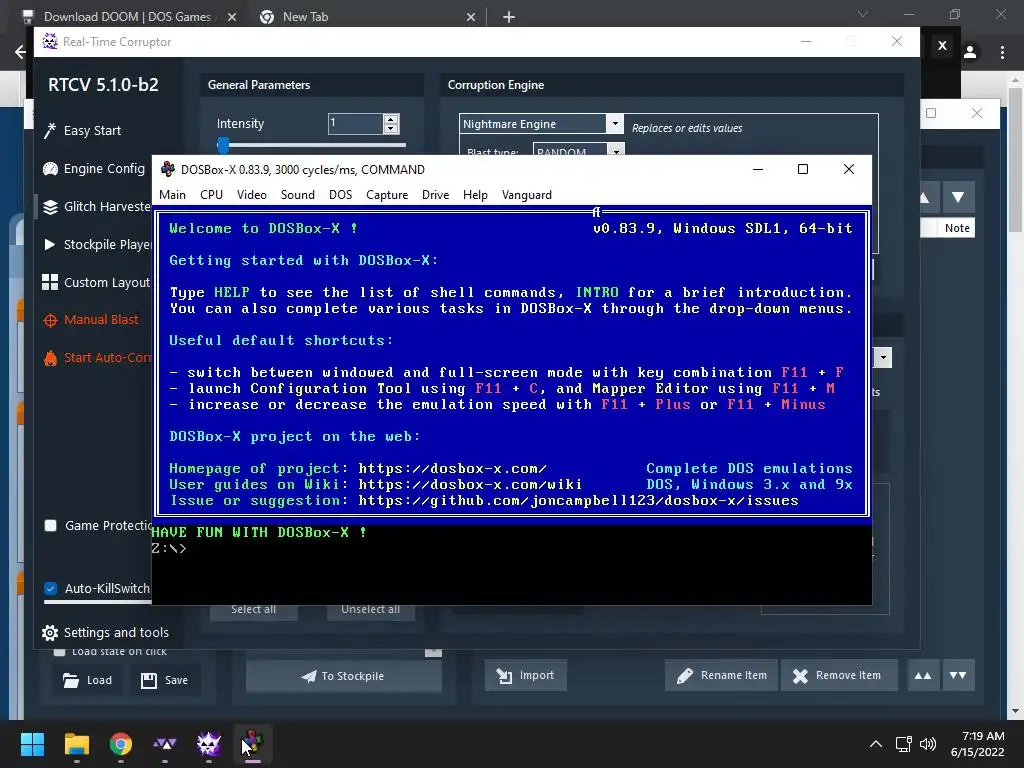Move item to top with double up arrows
The image size is (1024, 768).
(923, 675)
